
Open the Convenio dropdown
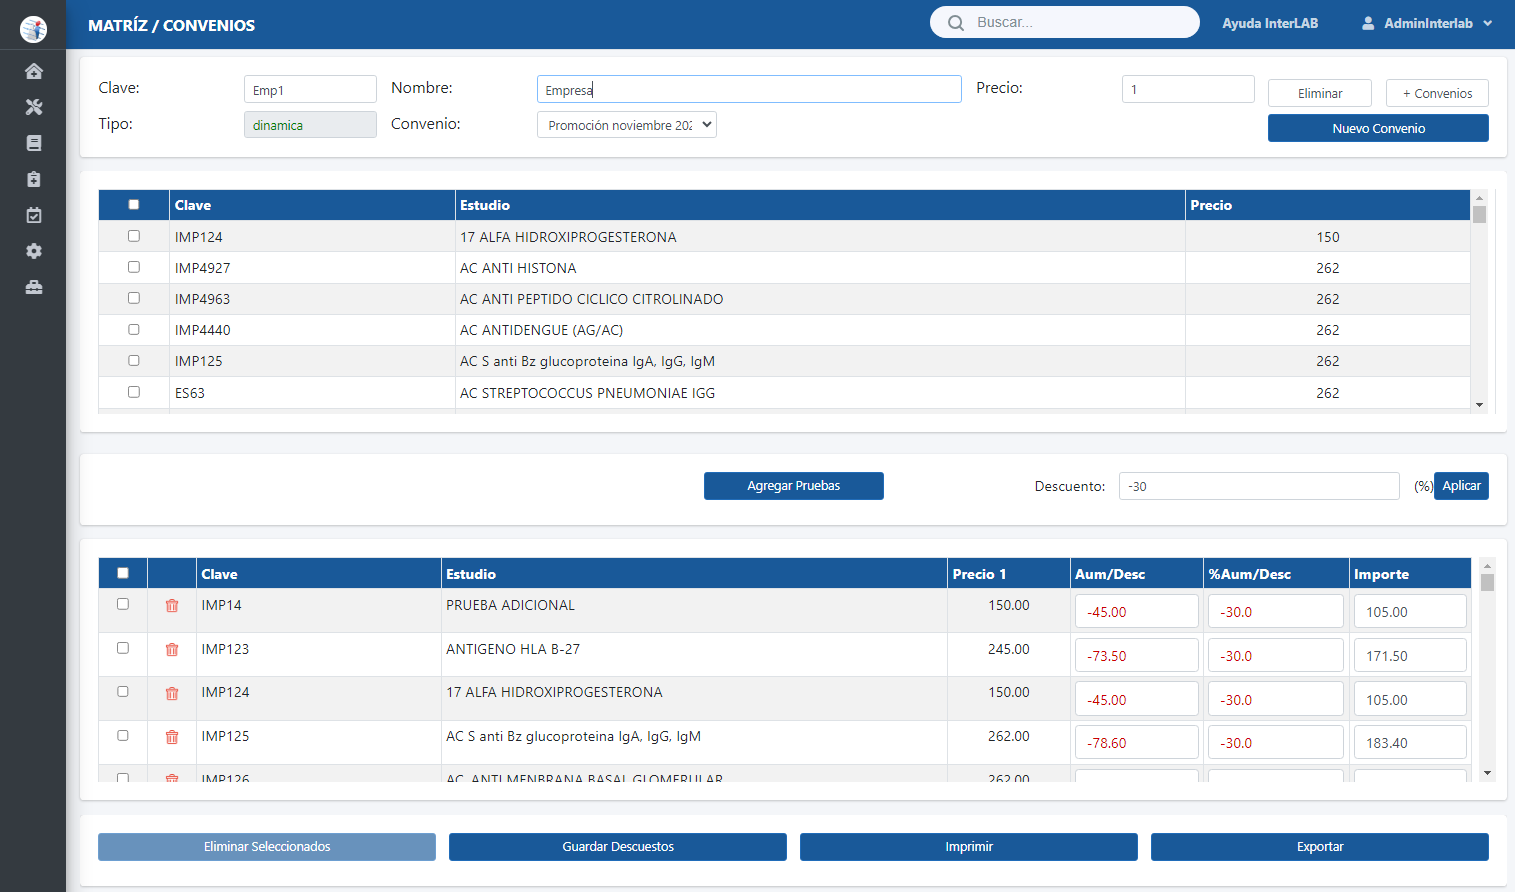[x=627, y=125]
